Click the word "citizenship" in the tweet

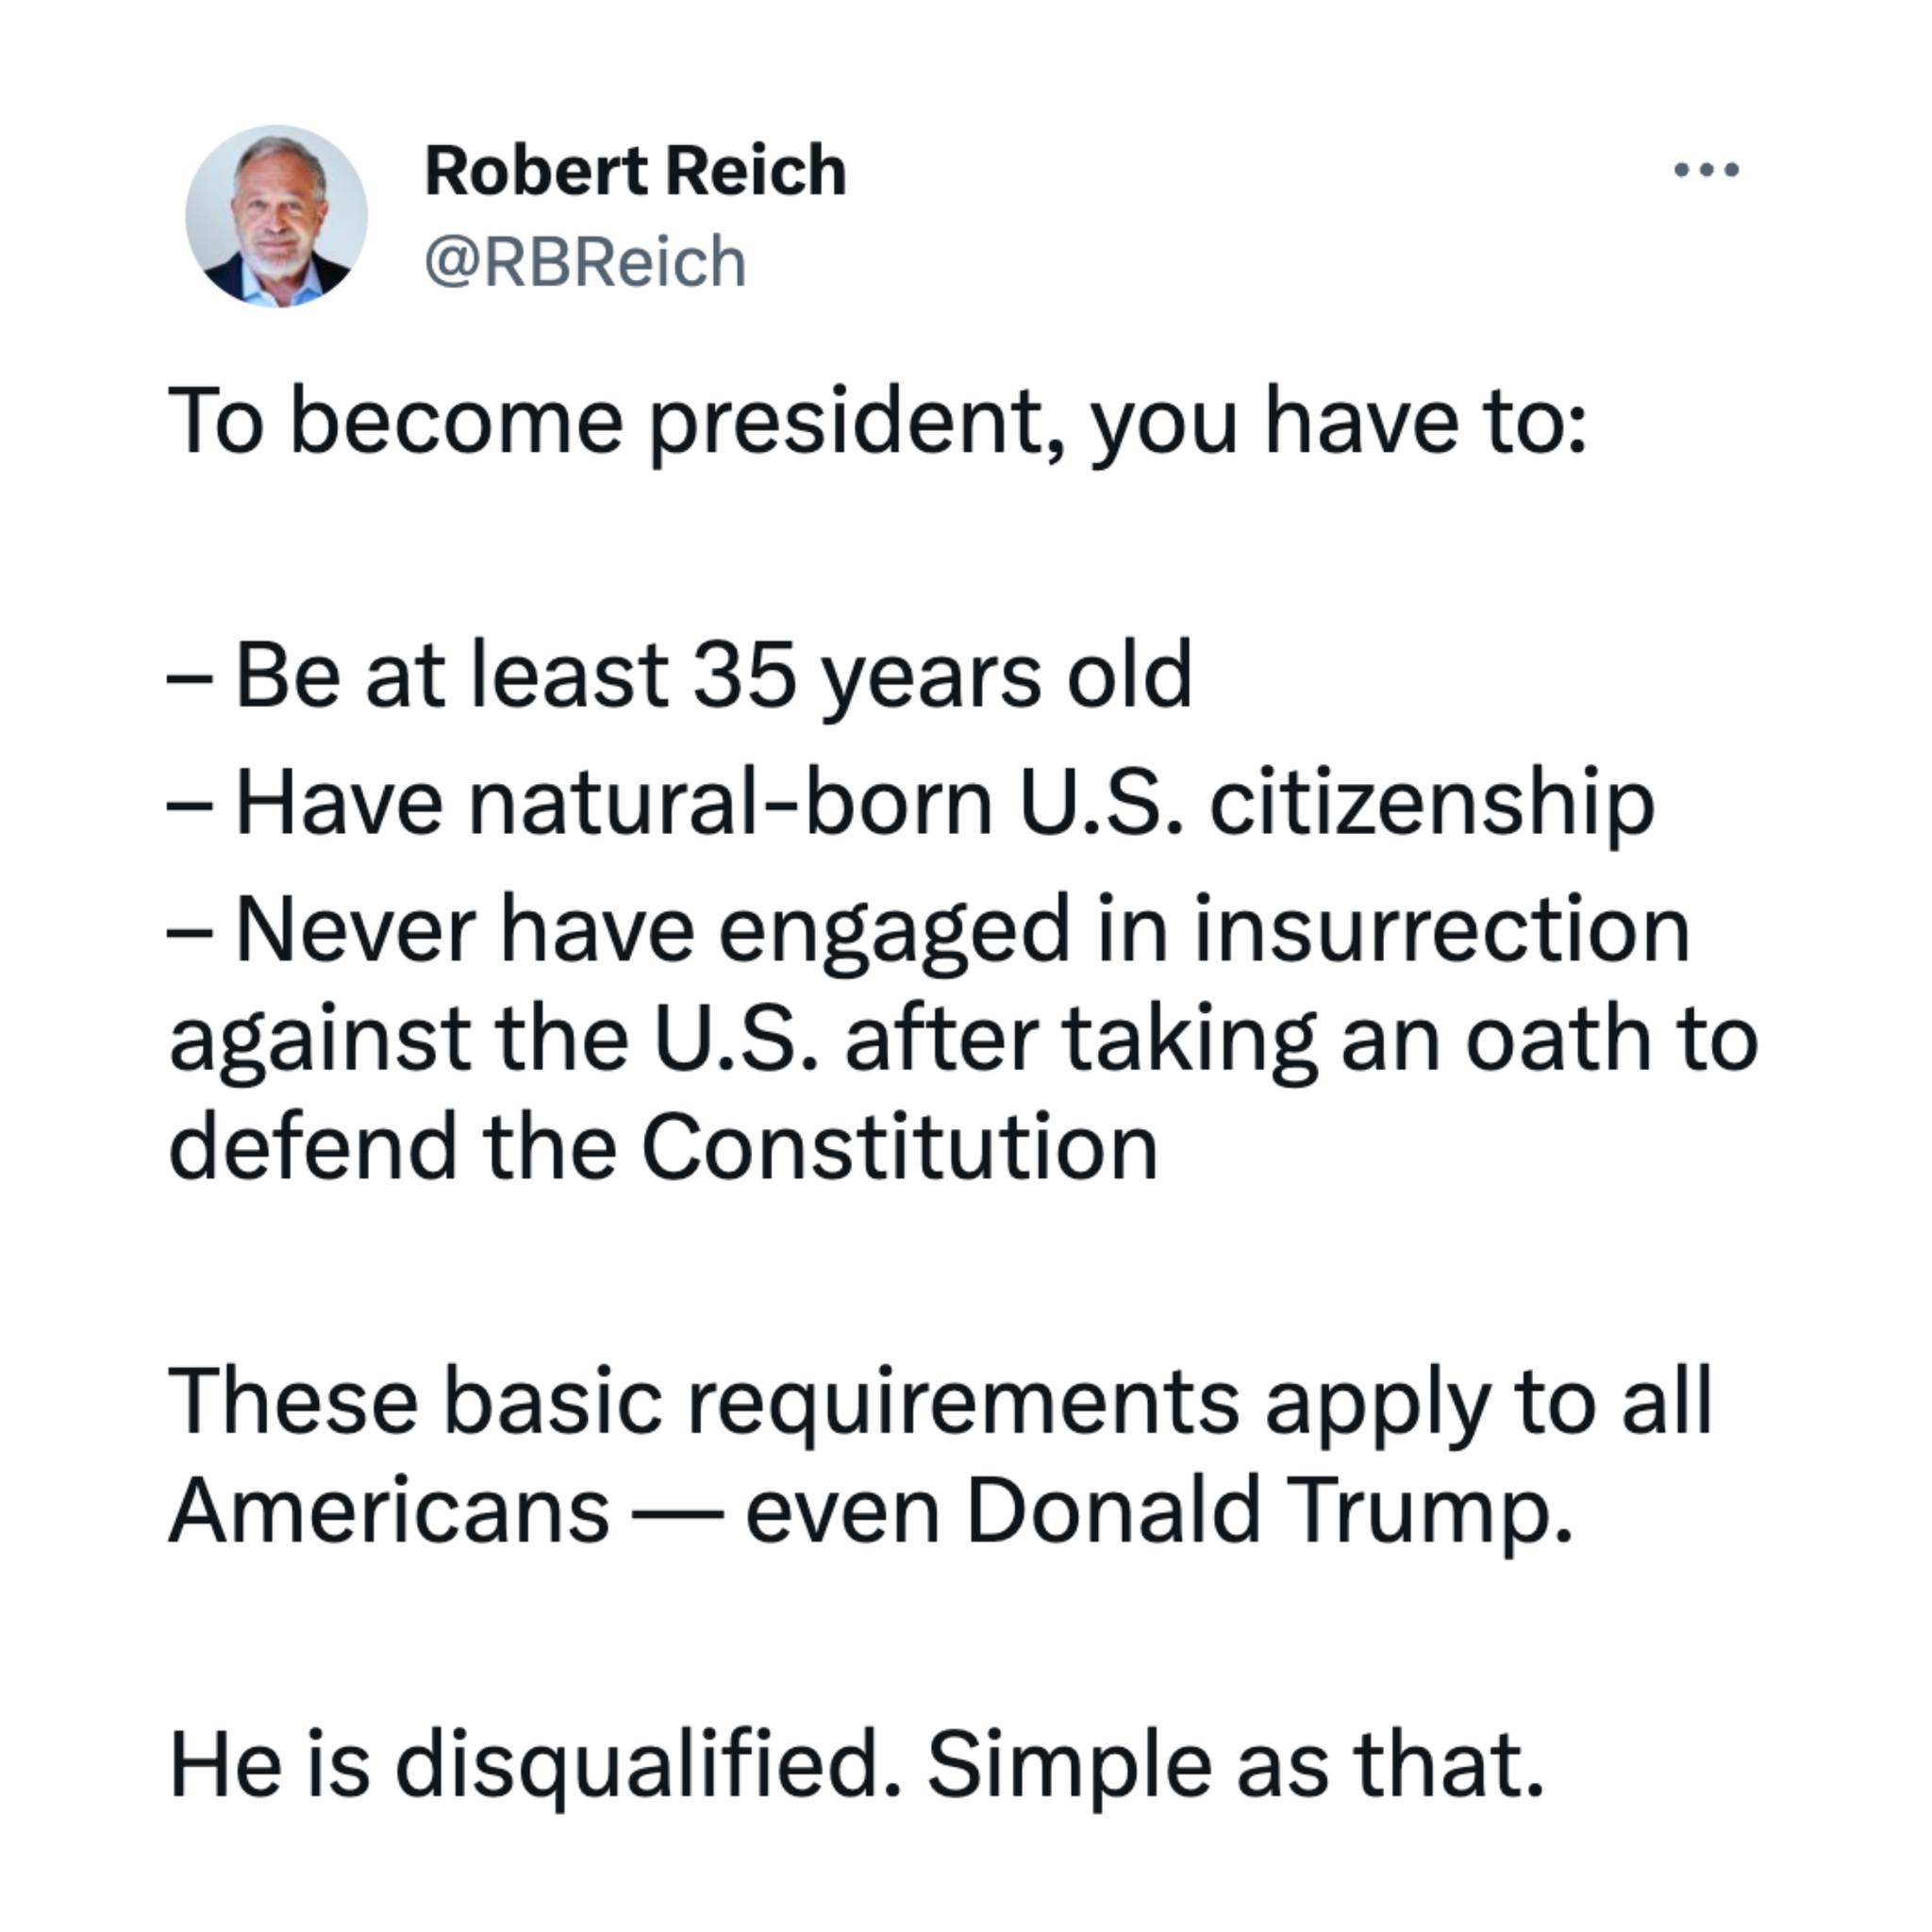(1431, 803)
